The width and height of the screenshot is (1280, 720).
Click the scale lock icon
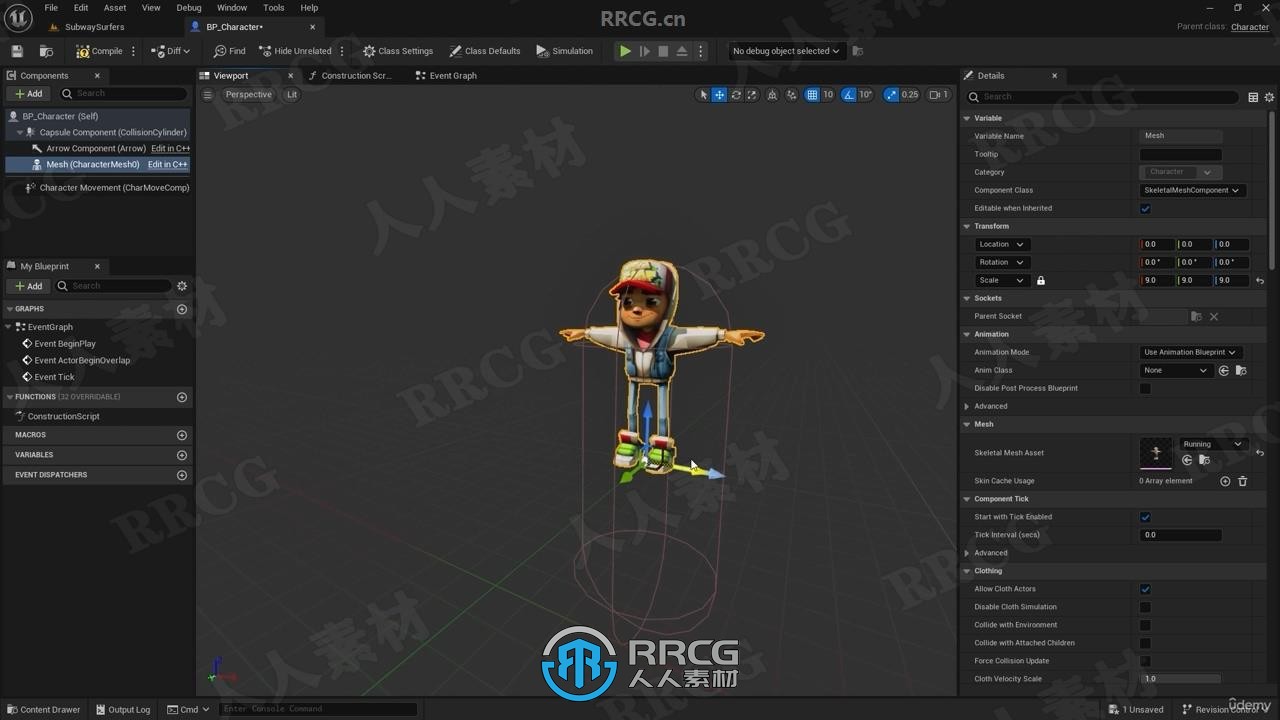click(x=1041, y=281)
